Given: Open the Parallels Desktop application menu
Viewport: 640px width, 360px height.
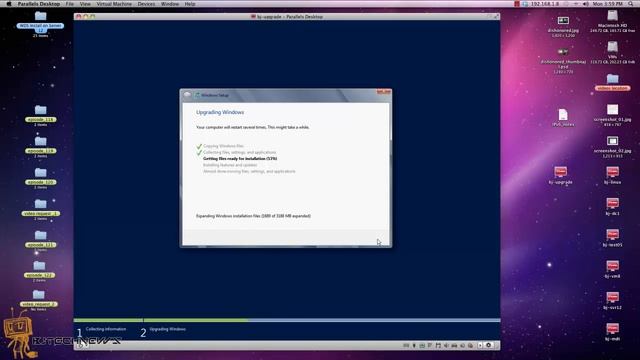Looking at the screenshot, I should click(39, 4).
